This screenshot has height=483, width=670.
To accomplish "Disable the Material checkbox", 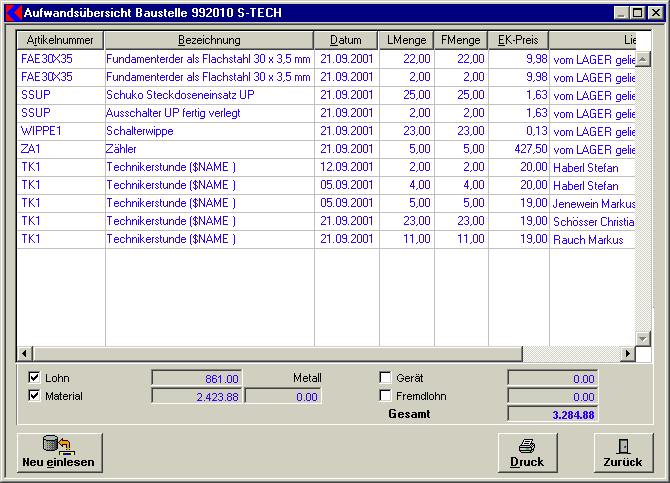I will pyautogui.click(x=35, y=396).
